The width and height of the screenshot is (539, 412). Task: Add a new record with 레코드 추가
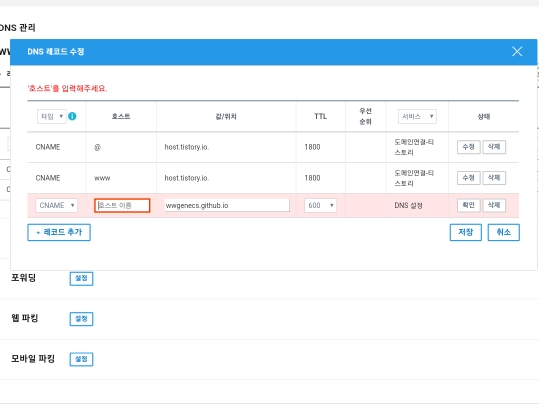click(59, 233)
